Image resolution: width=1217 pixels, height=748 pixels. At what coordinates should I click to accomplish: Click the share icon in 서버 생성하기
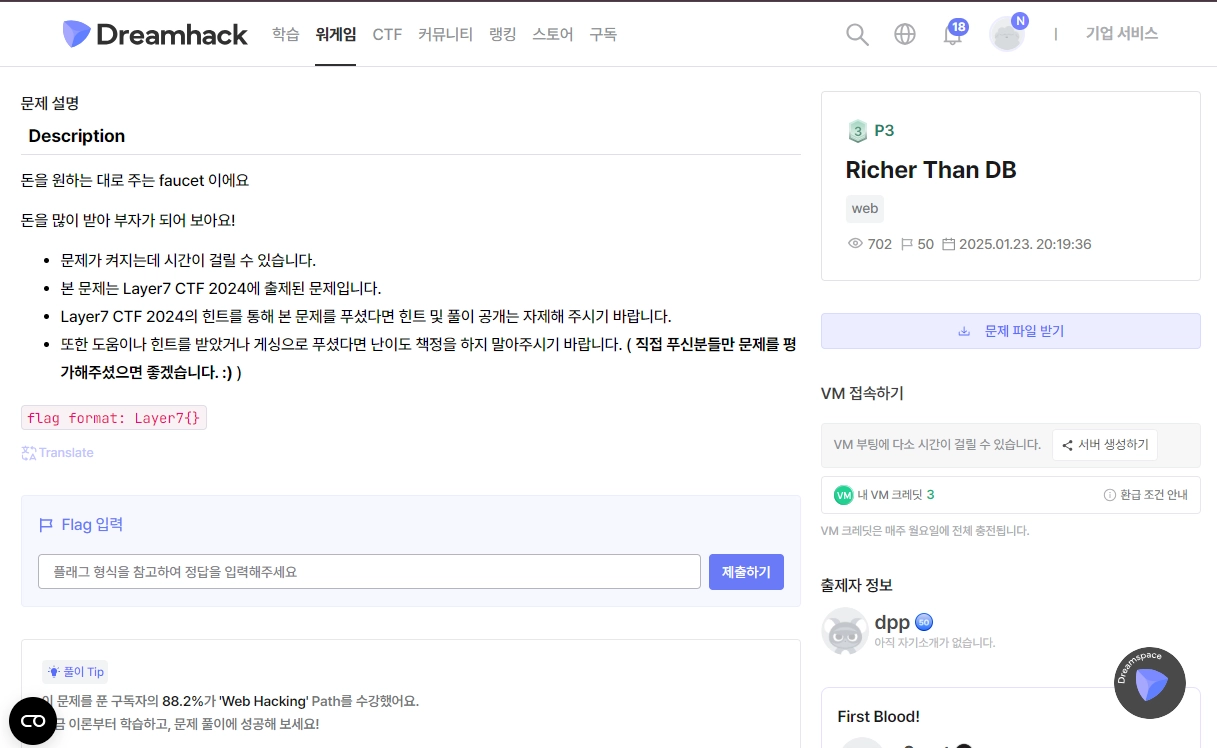point(1067,445)
